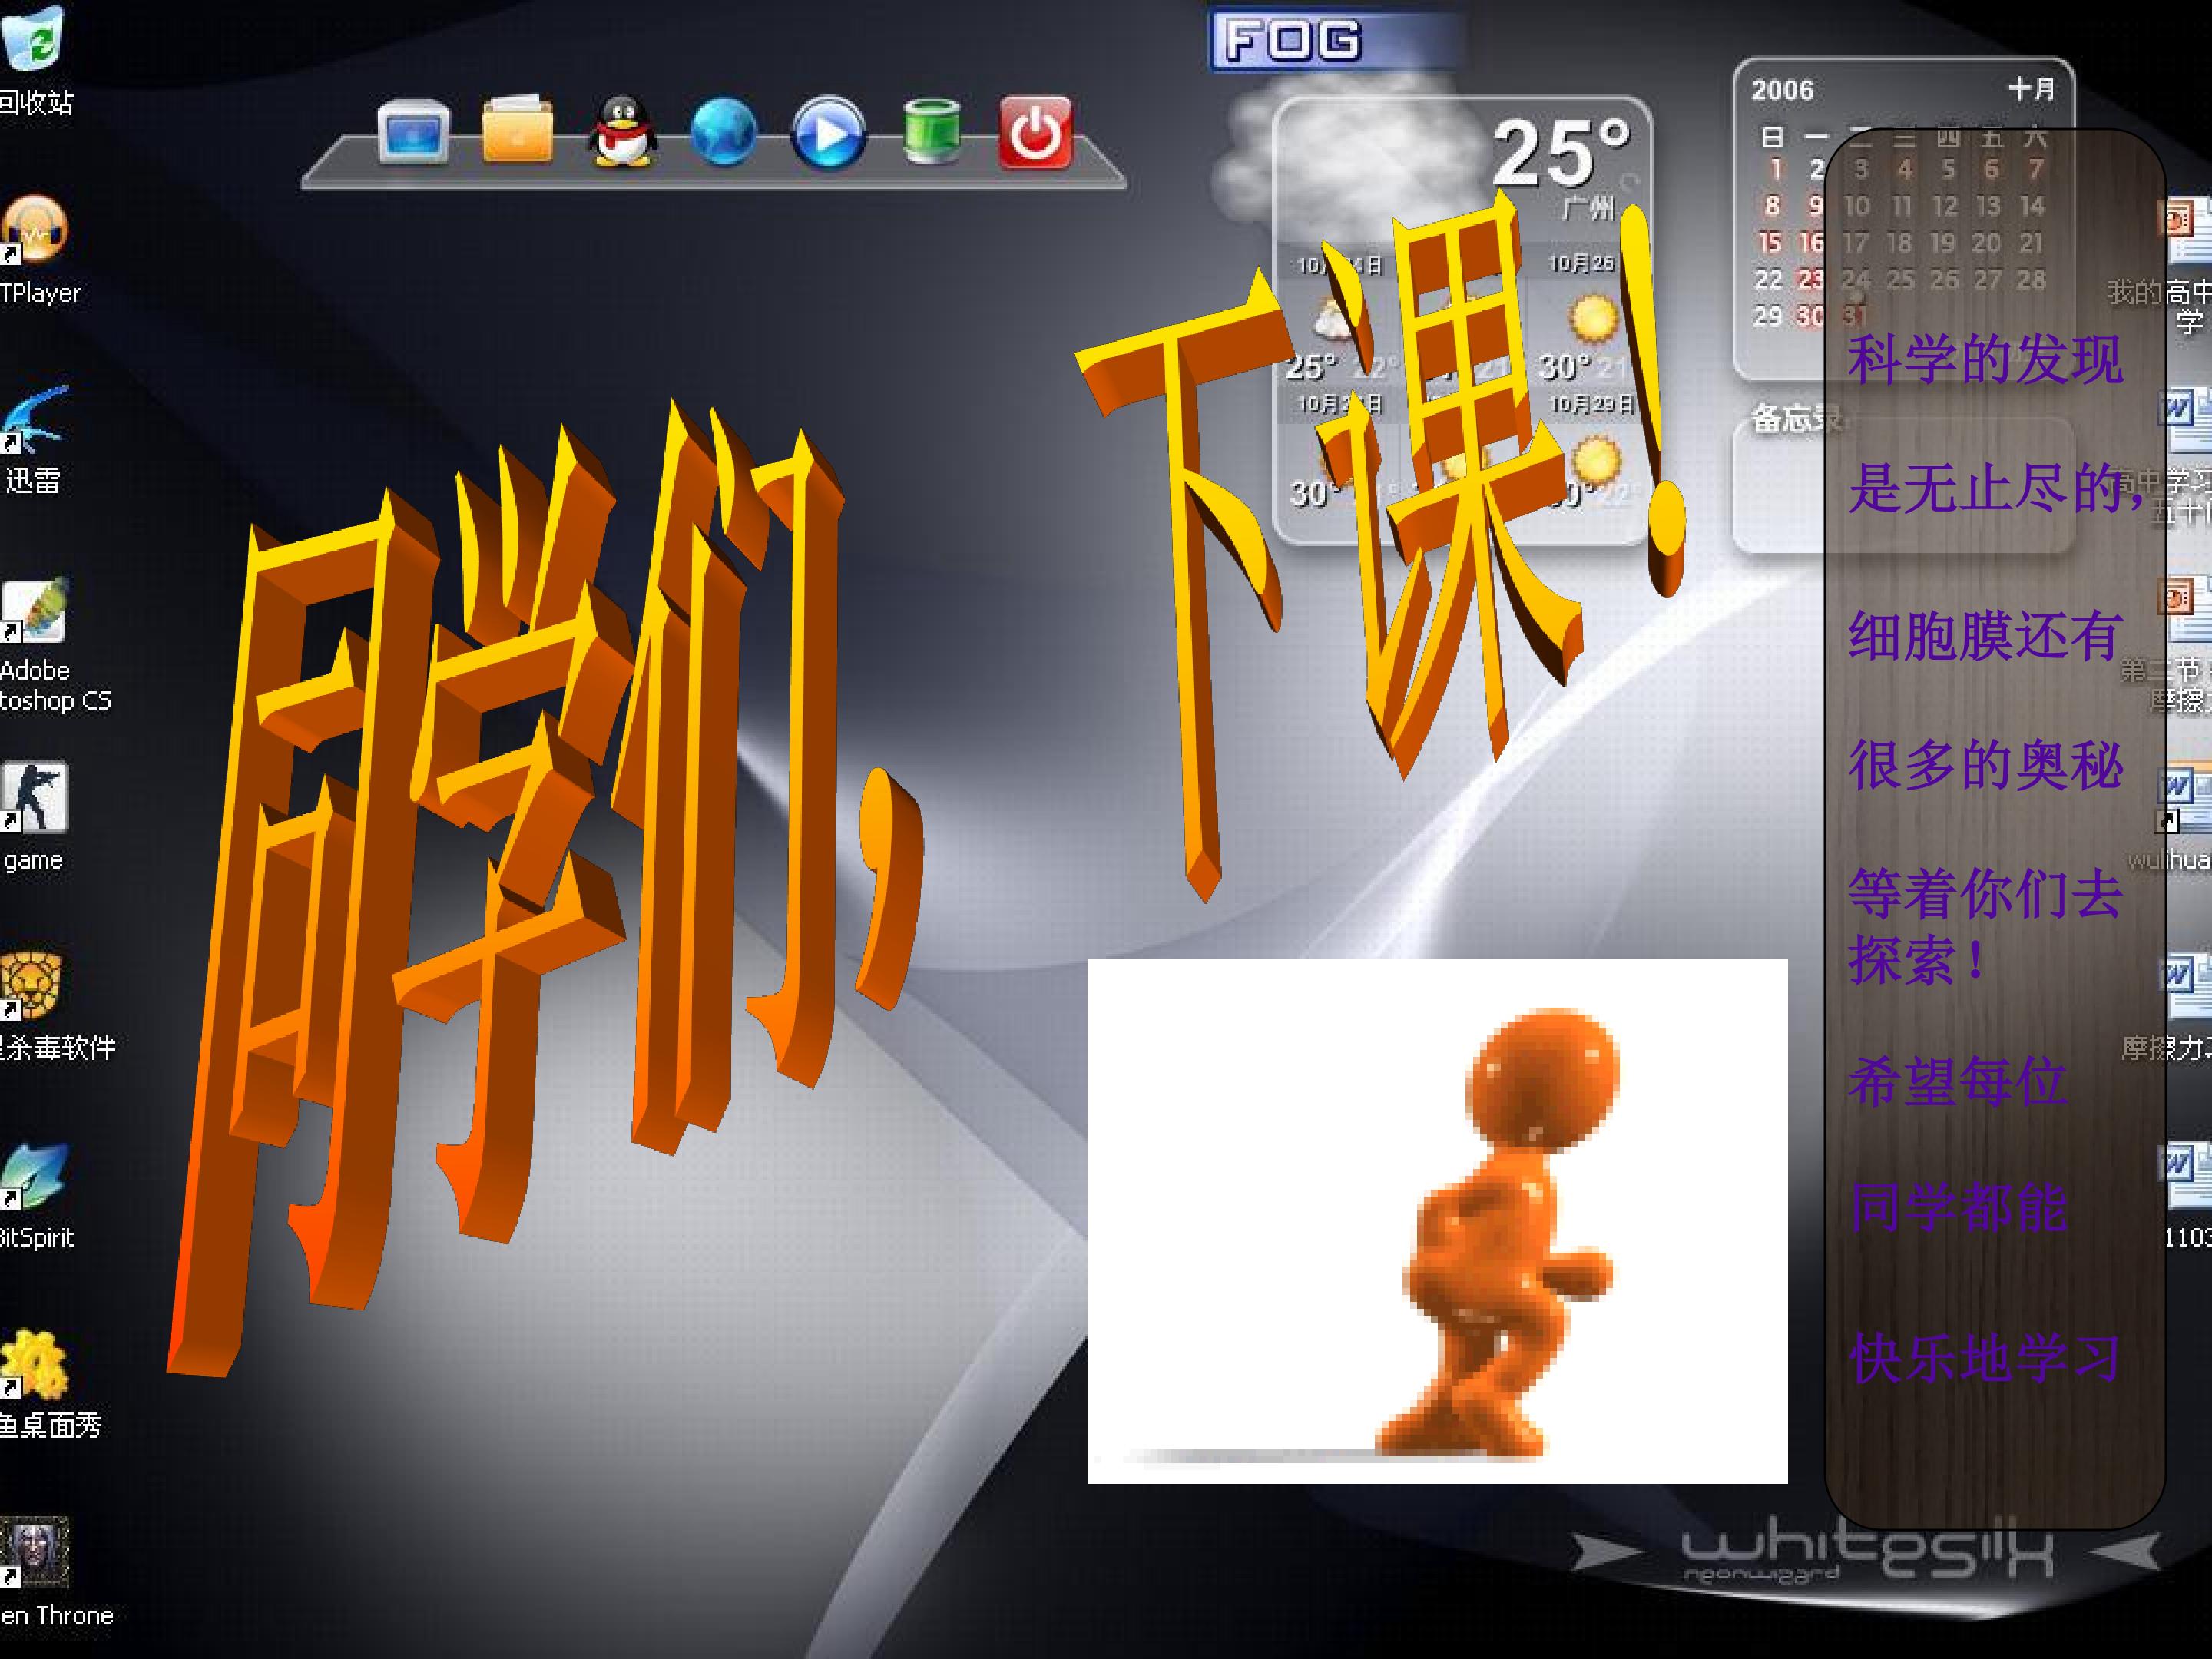Open the BitSpirit shortcut
This screenshot has height=1659, width=2212.
(34, 1175)
